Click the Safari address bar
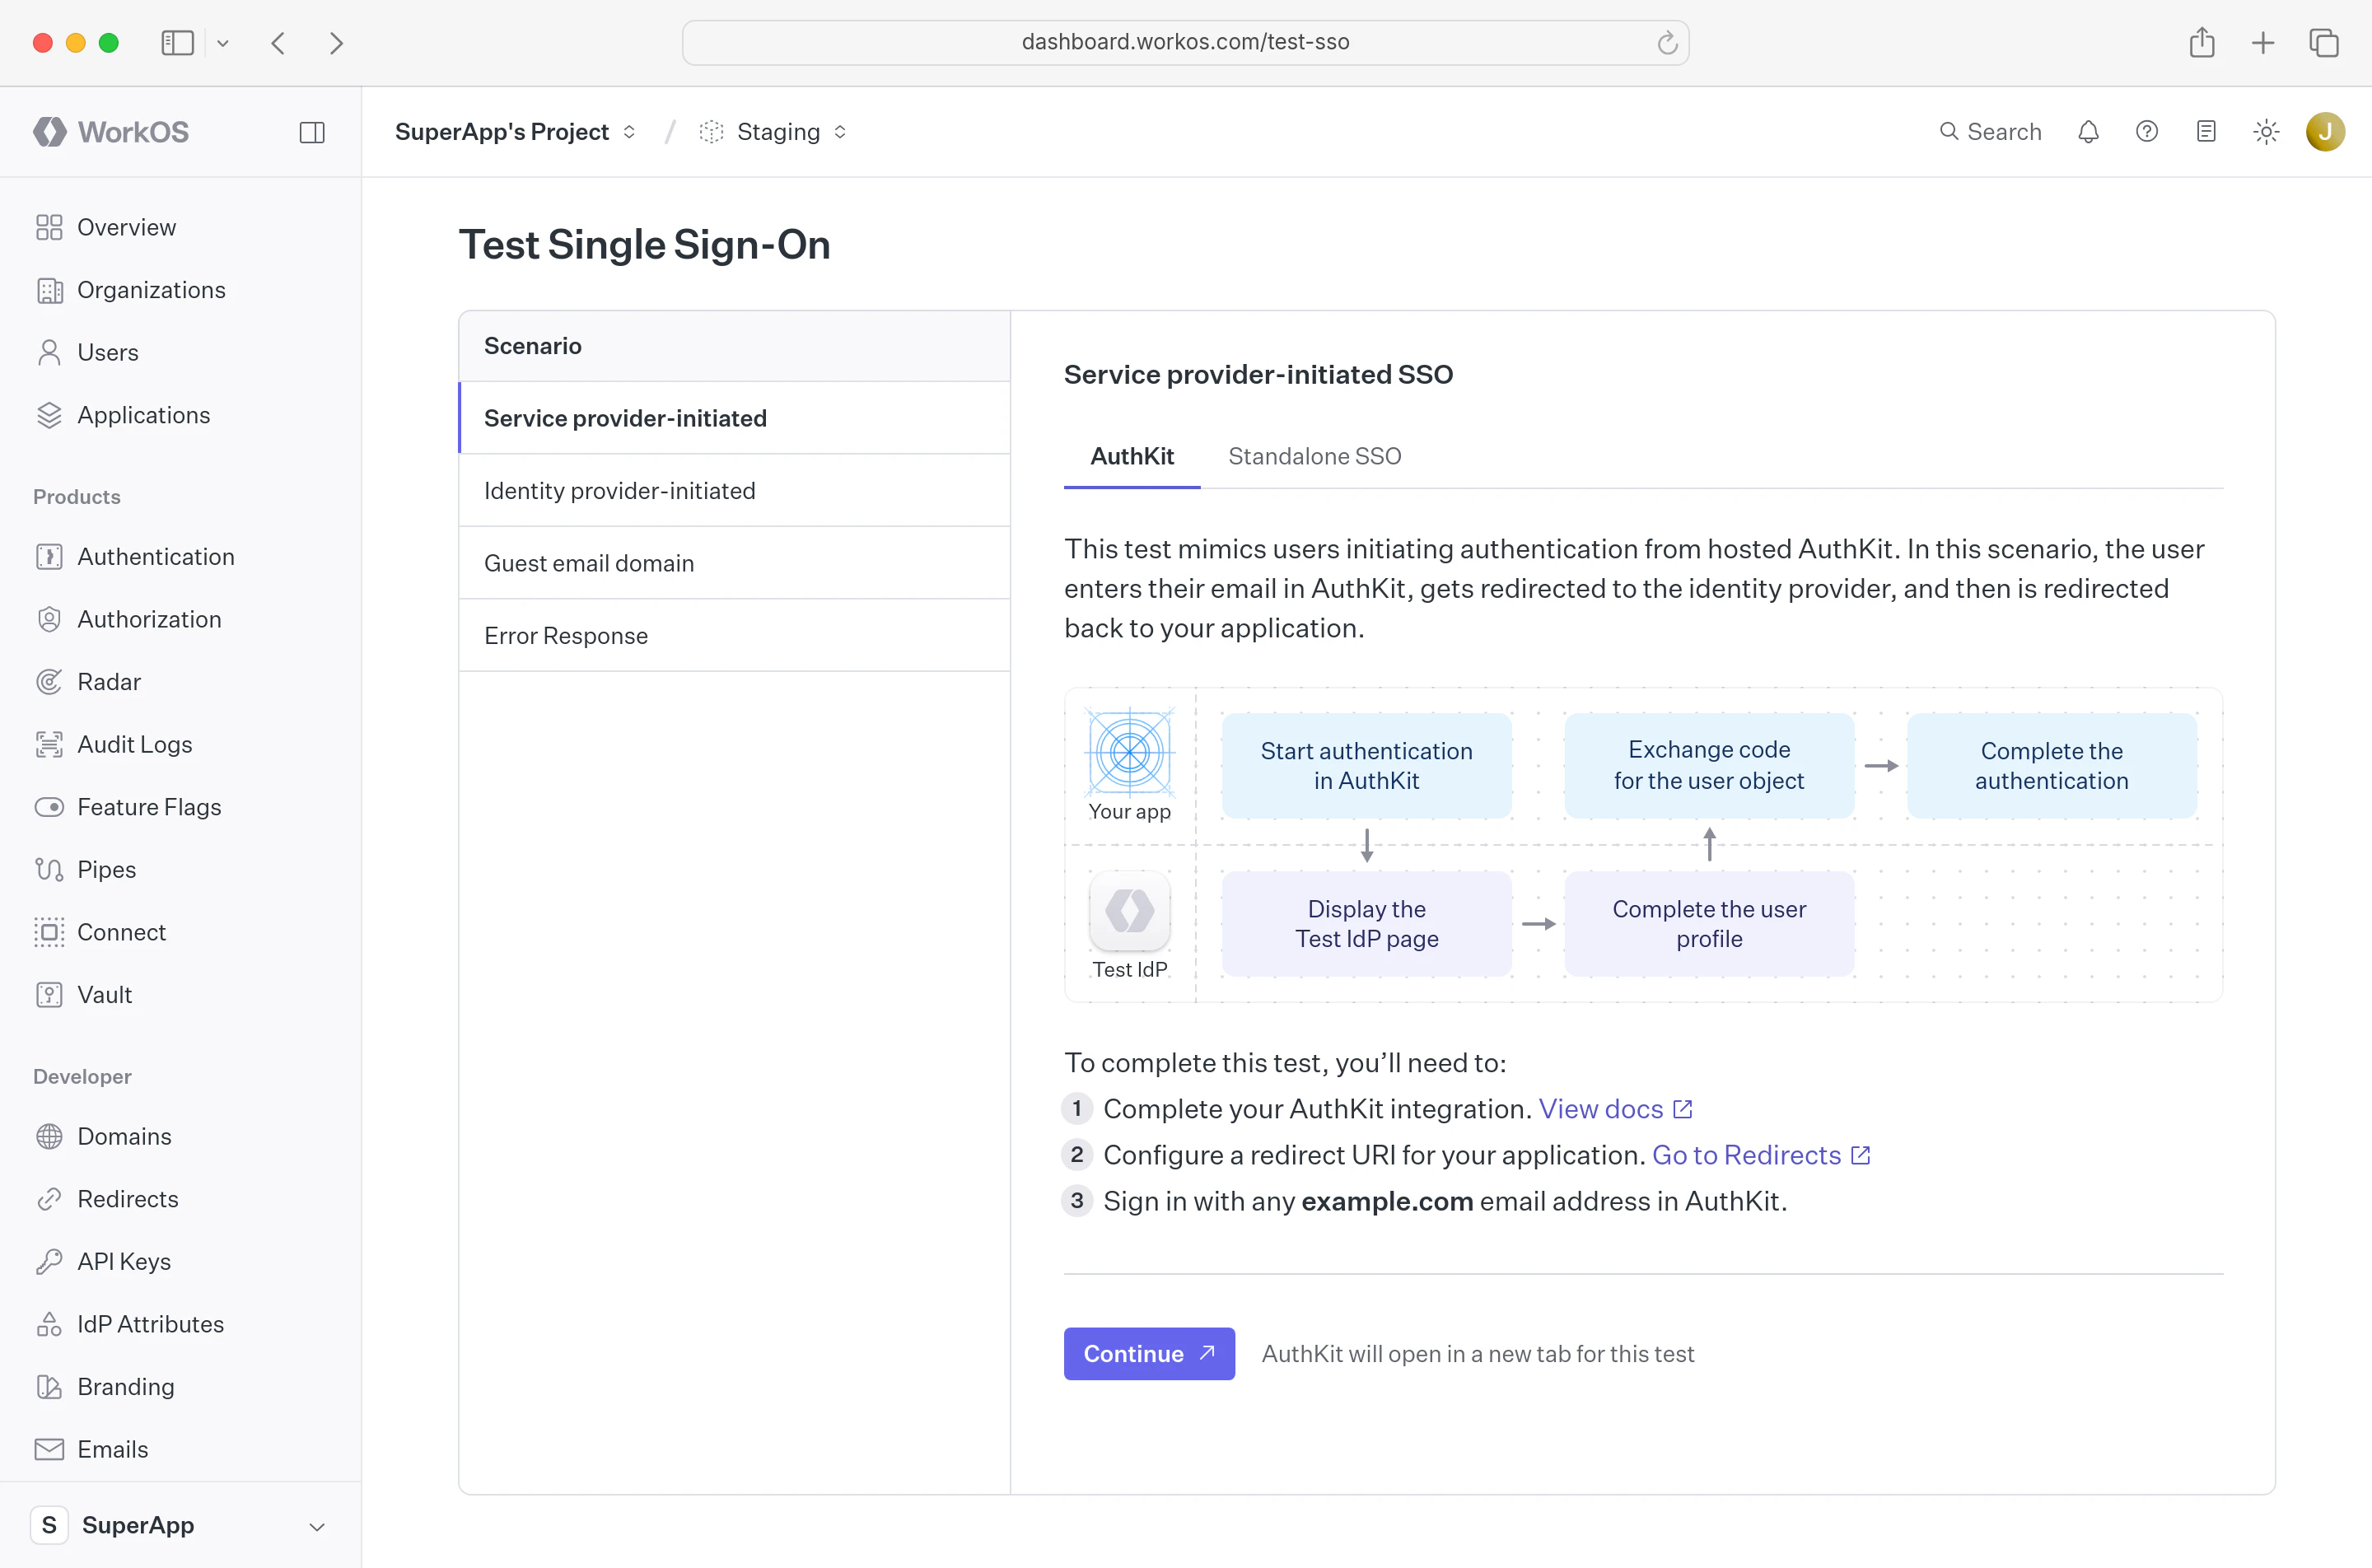Viewport: 2372px width, 1568px height. [1185, 42]
